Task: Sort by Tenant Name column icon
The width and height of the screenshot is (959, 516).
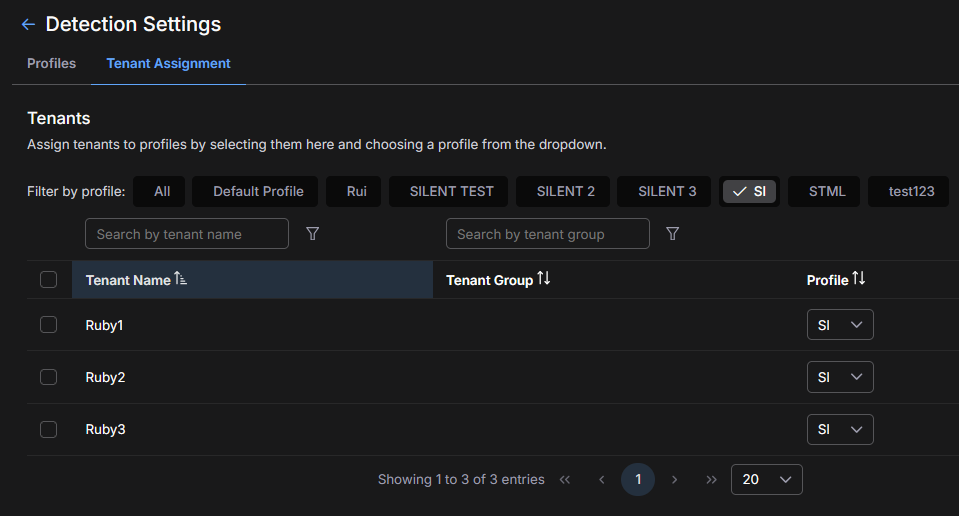Action: [x=181, y=279]
